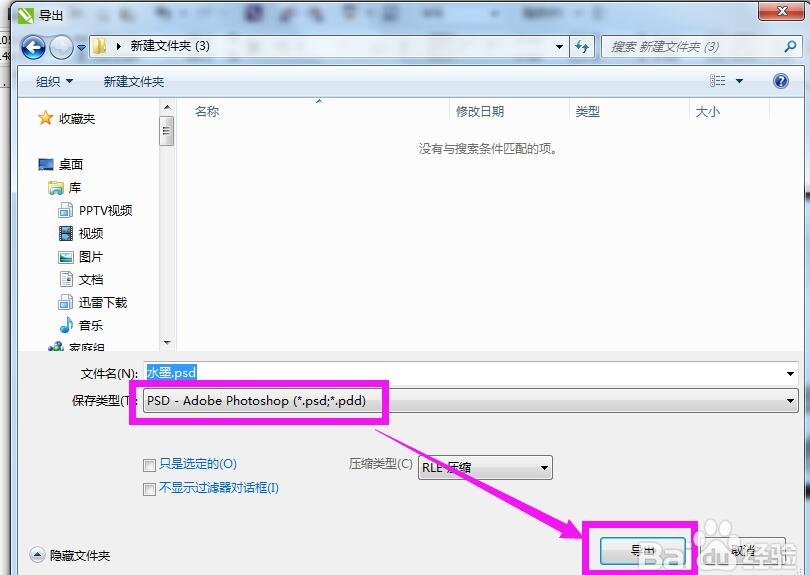This screenshot has height=575, width=810.
Task: Click the refresh button beside address bar
Action: [582, 47]
